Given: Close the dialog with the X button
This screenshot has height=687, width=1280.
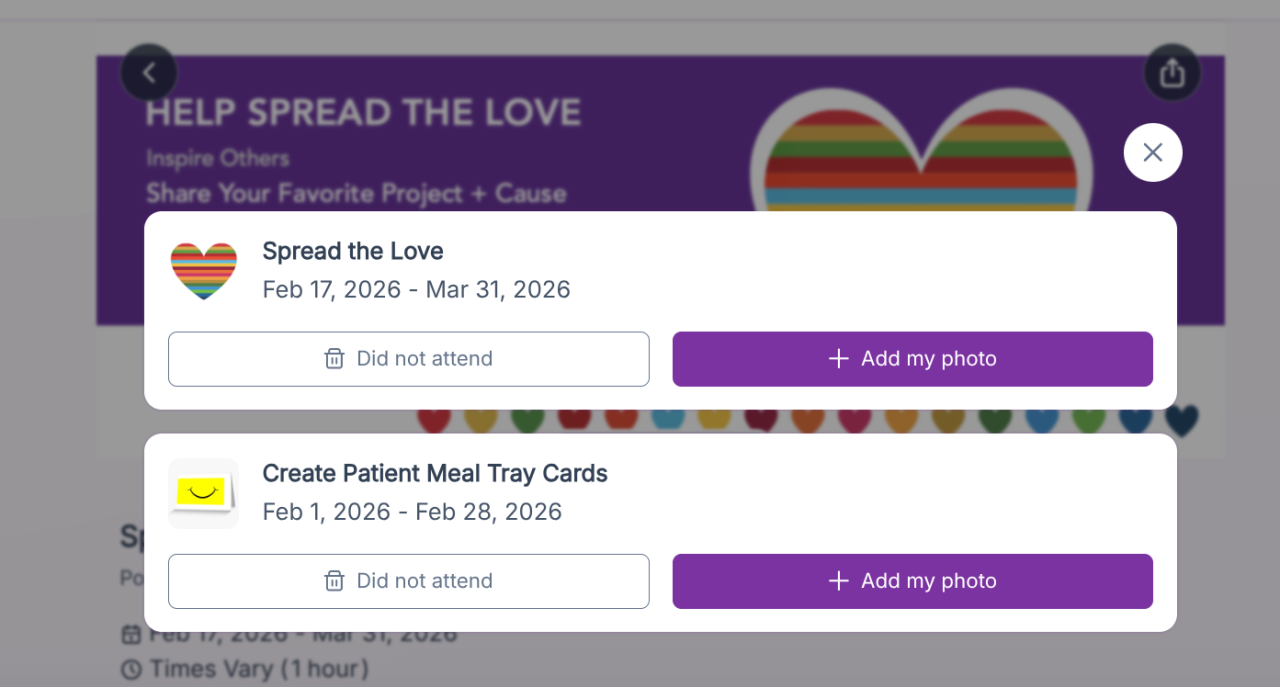Looking at the screenshot, I should 1153,152.
